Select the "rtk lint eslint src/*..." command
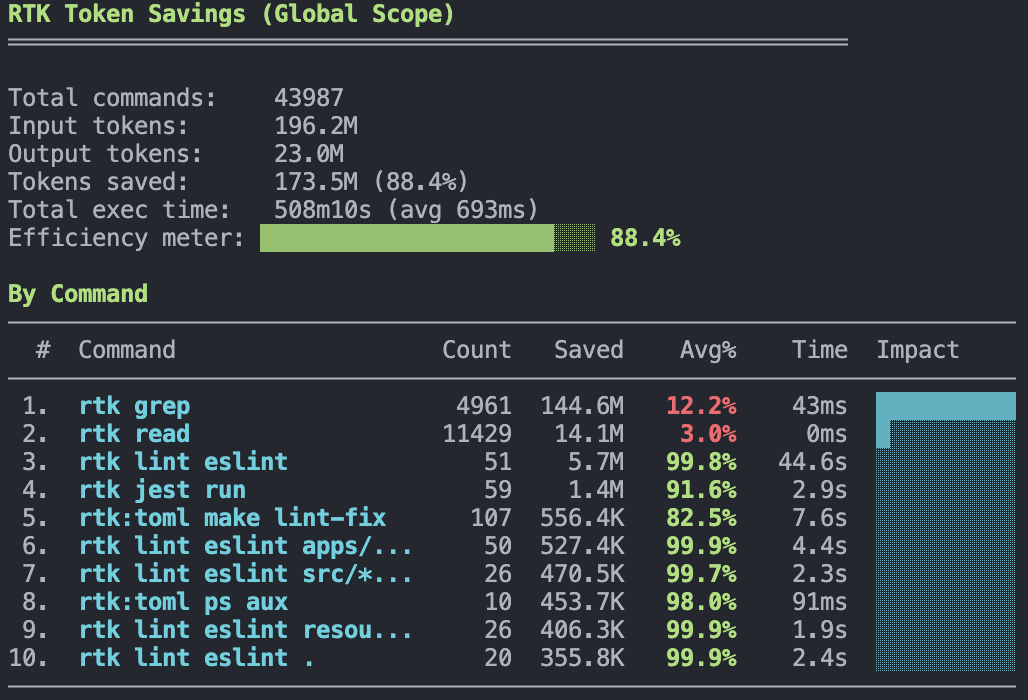 246,574
